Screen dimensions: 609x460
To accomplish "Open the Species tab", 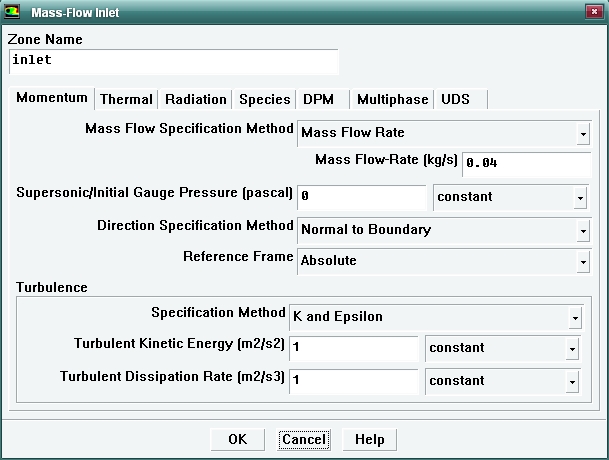I will 264,99.
